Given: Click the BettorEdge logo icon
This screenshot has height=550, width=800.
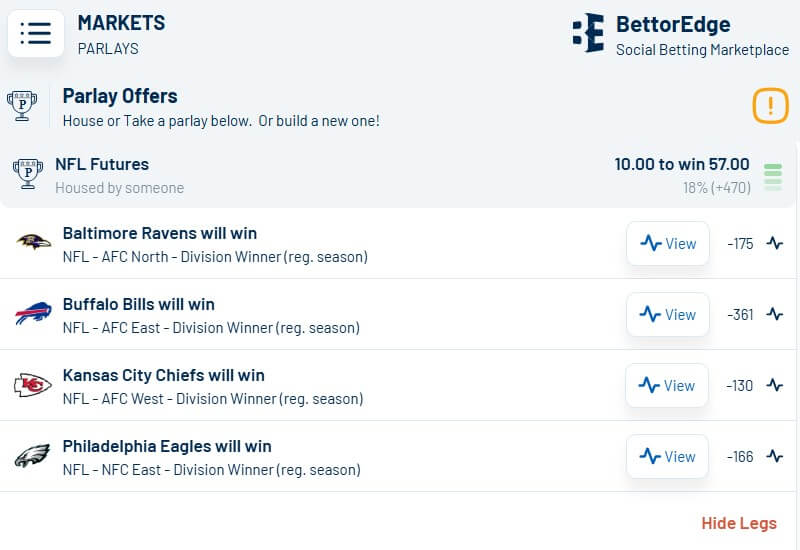Looking at the screenshot, I should (x=588, y=33).
